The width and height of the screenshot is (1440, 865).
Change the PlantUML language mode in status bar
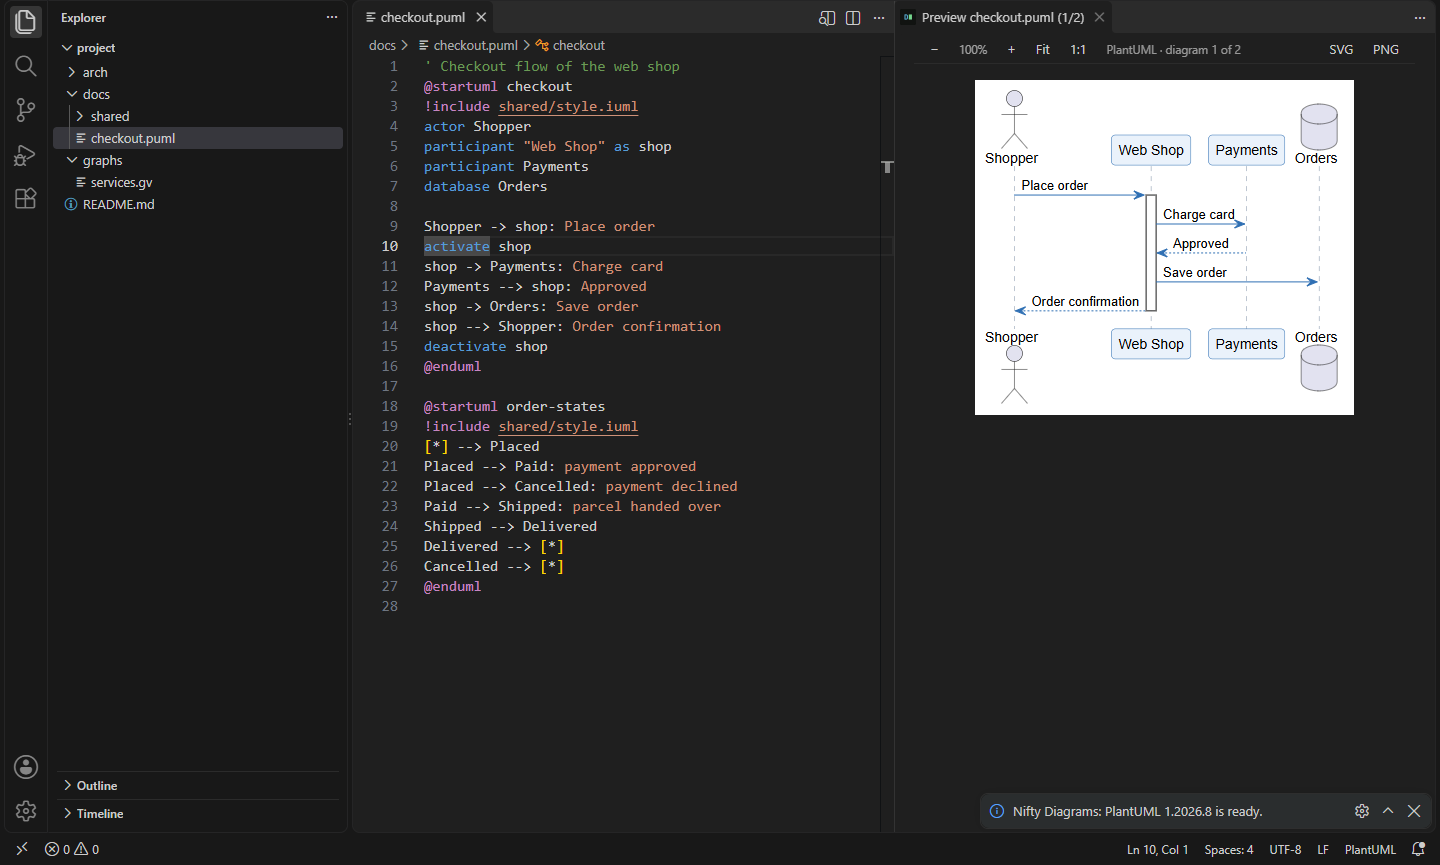click(x=1370, y=849)
